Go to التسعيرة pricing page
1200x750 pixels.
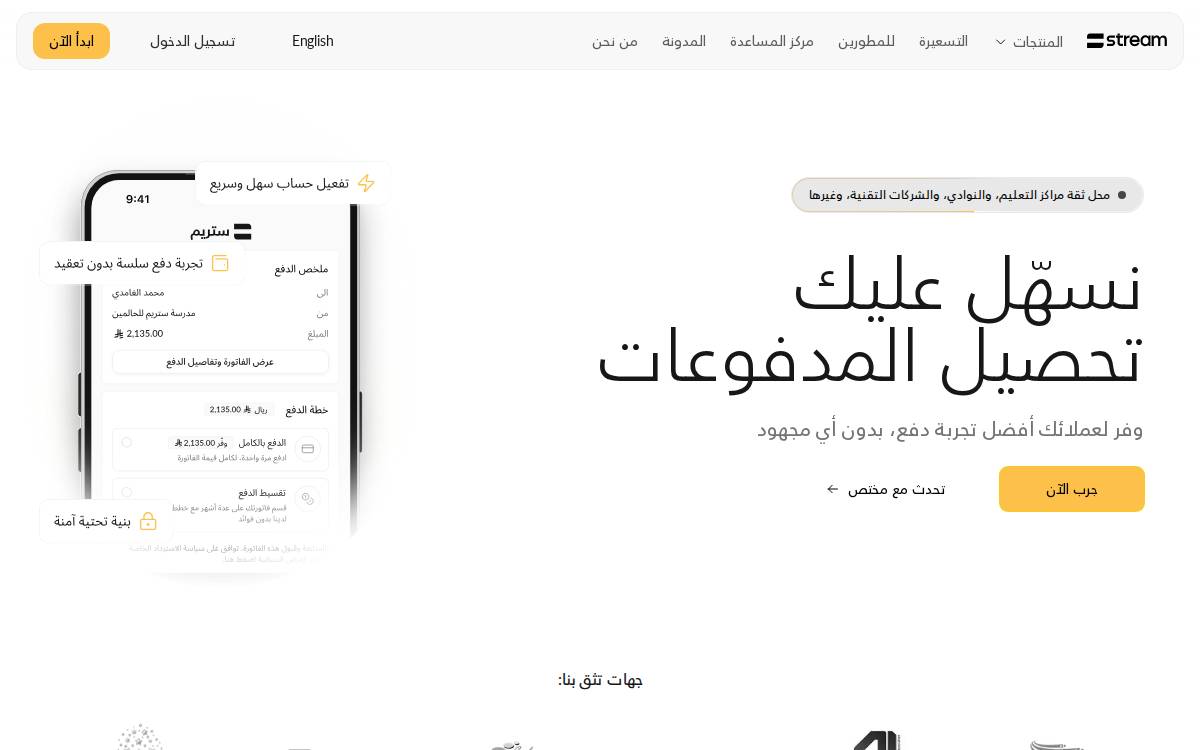943,41
